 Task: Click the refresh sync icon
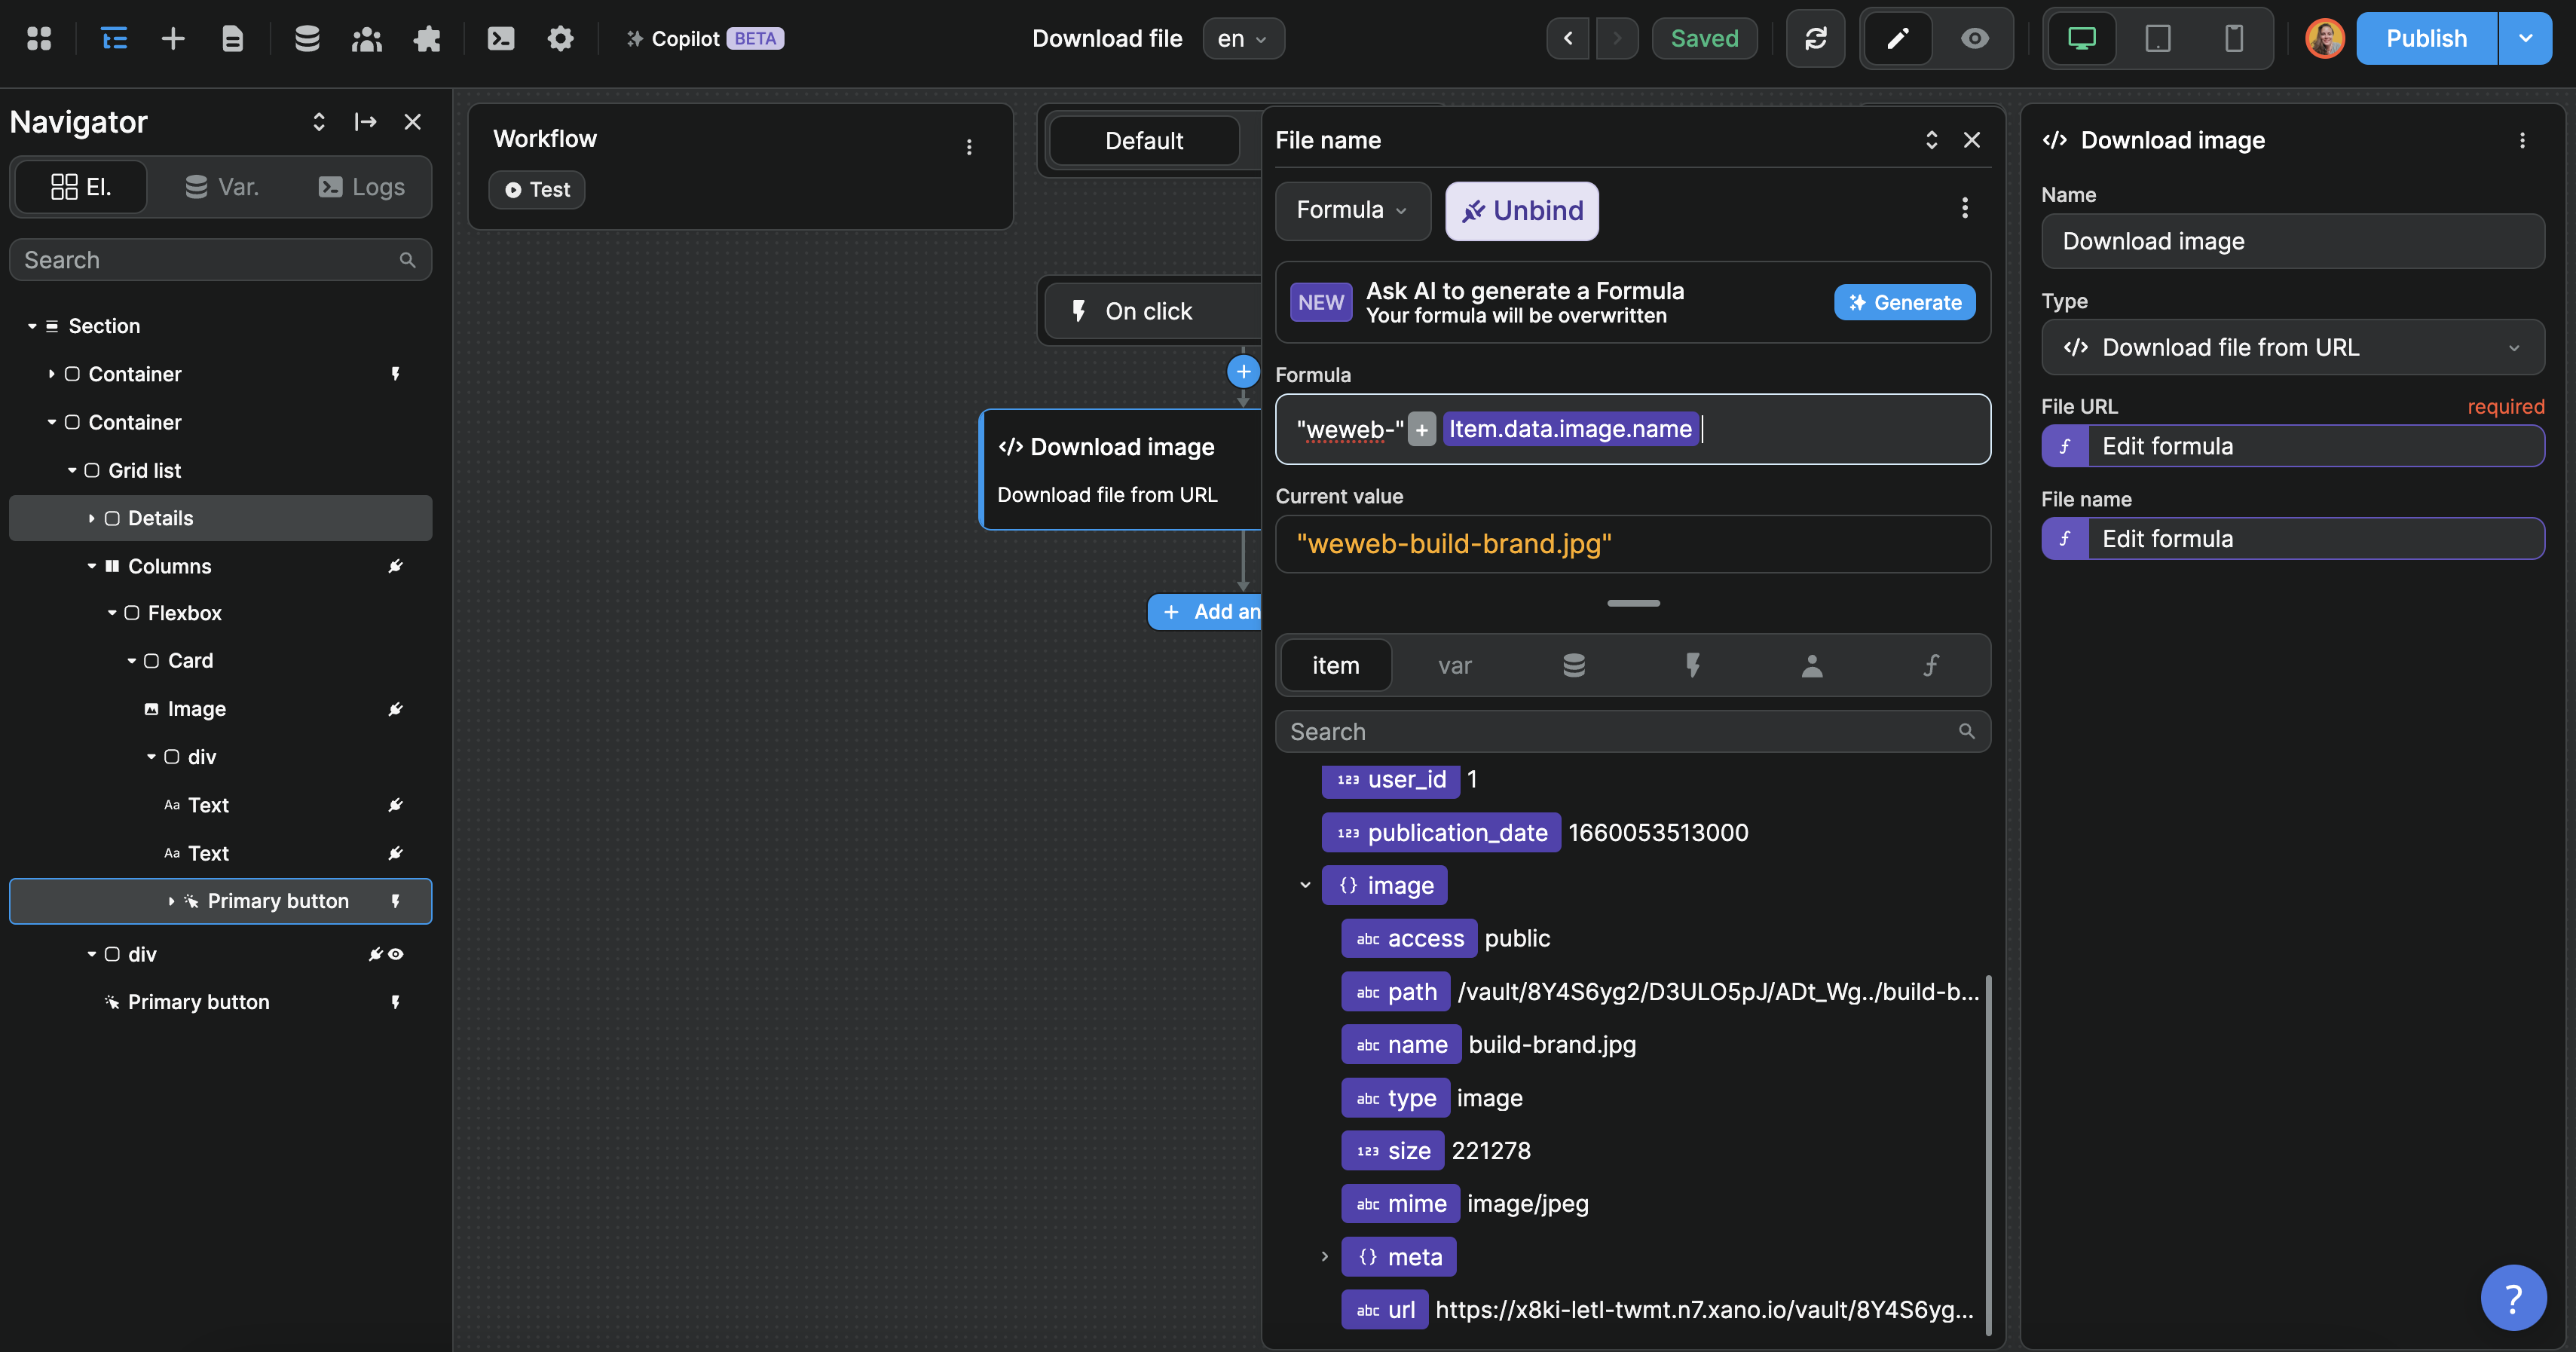(x=1815, y=39)
